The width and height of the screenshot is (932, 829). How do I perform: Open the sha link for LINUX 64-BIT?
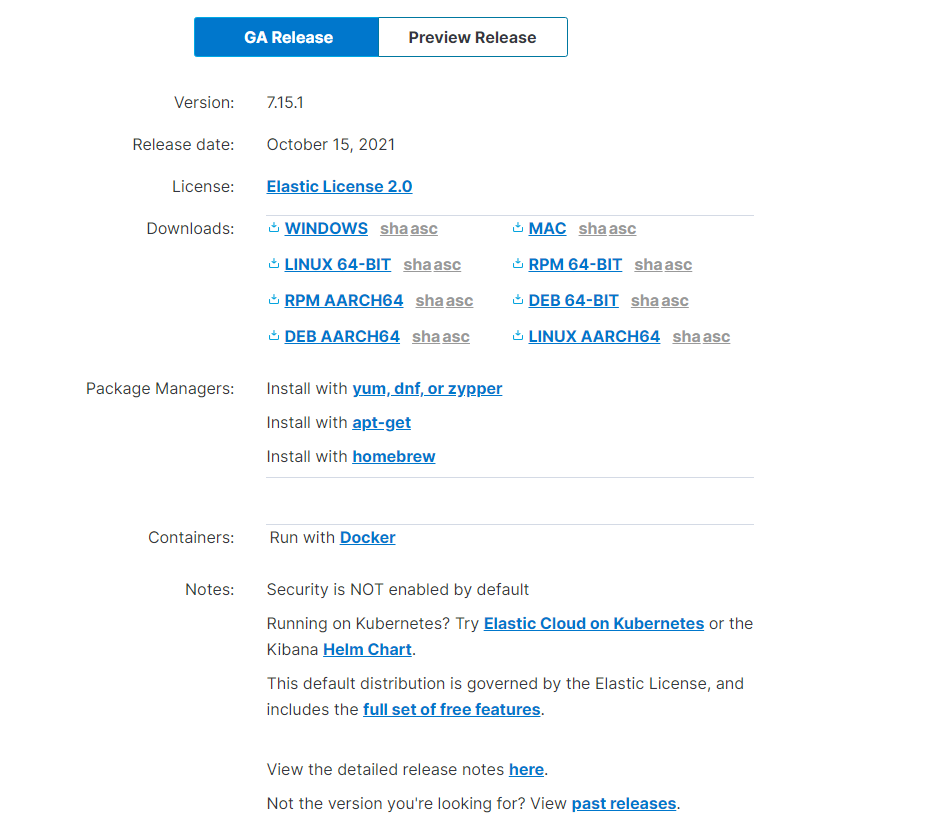[x=417, y=264]
